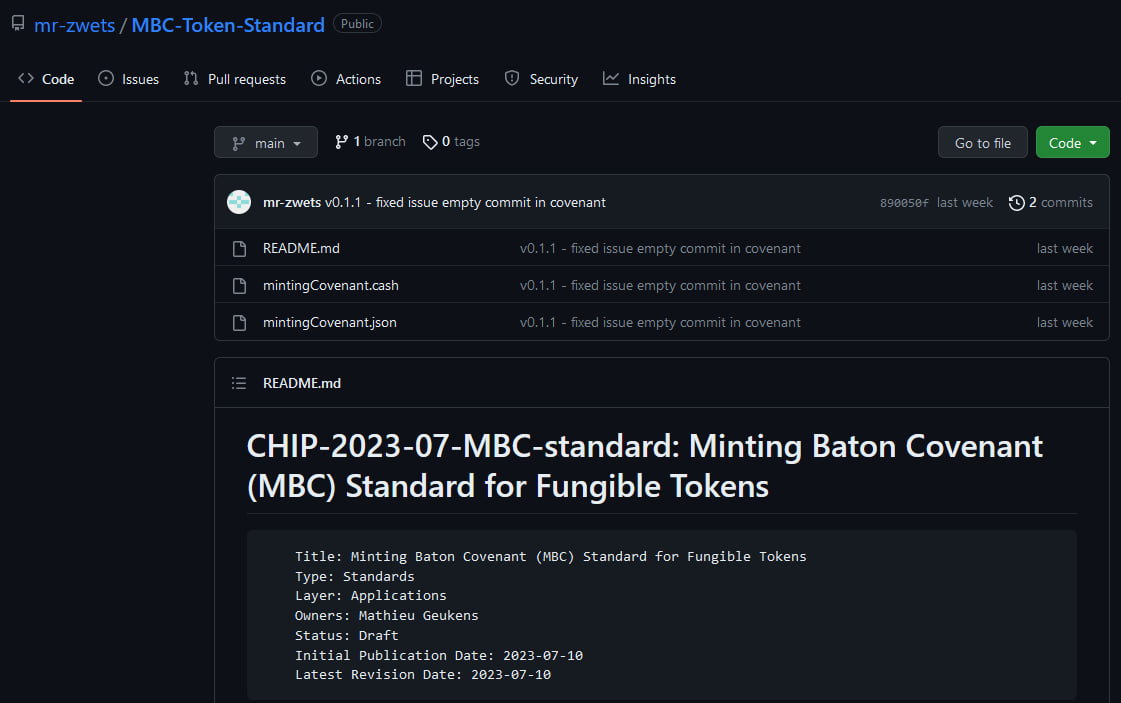Image resolution: width=1121 pixels, height=703 pixels.
Task: Click the file icon for mintingCovenant.cash
Action: 239,286
